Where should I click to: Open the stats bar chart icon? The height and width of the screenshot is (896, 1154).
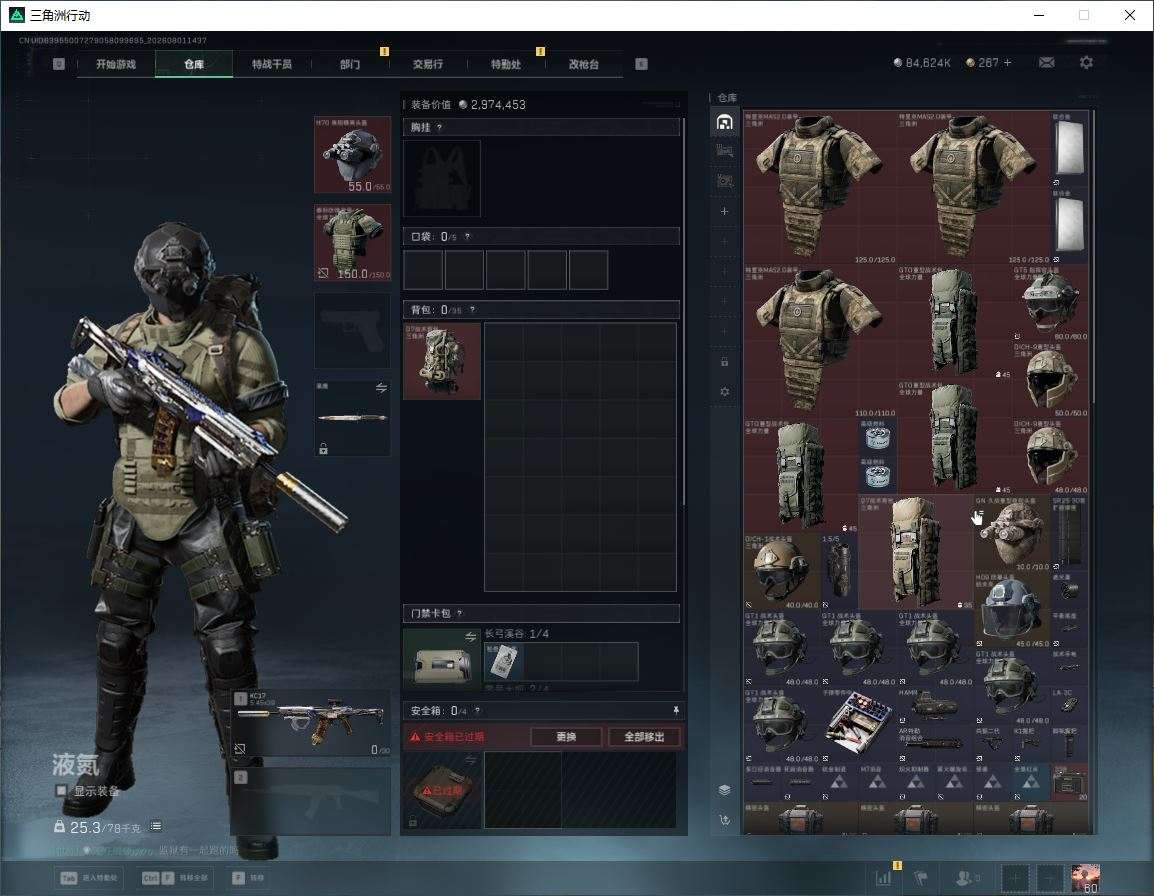883,878
